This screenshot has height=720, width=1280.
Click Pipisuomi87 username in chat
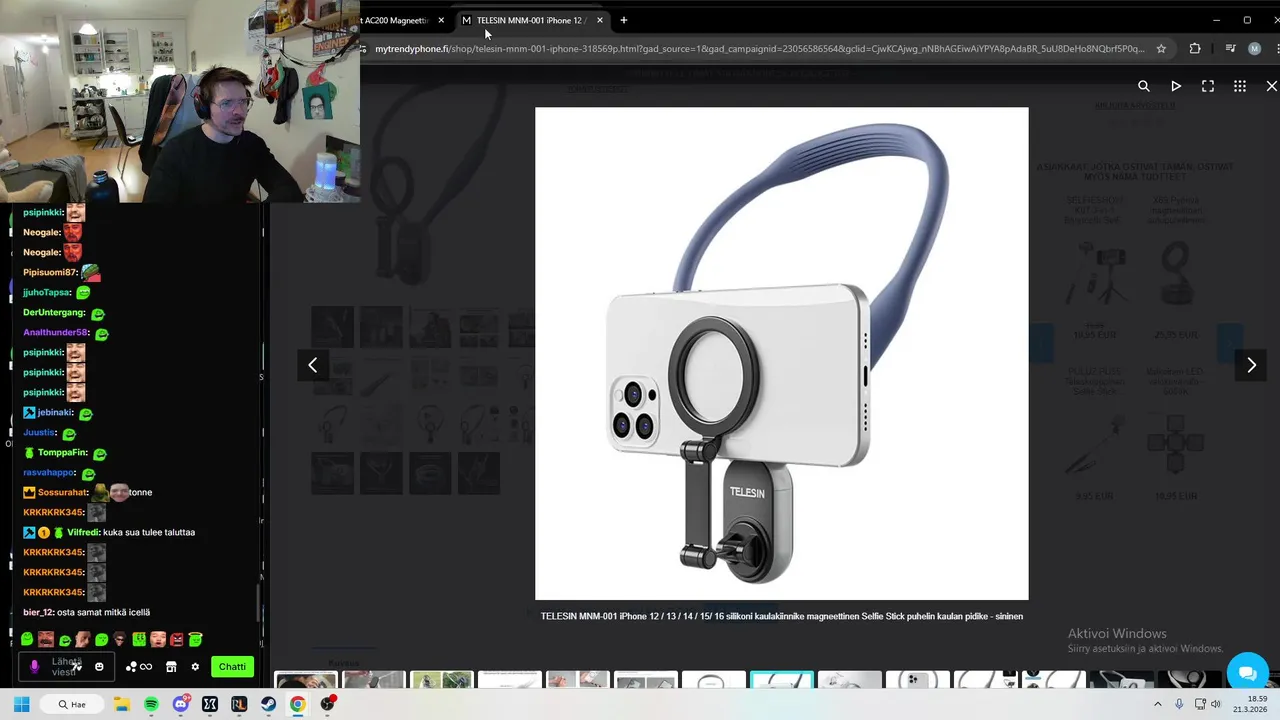point(49,272)
